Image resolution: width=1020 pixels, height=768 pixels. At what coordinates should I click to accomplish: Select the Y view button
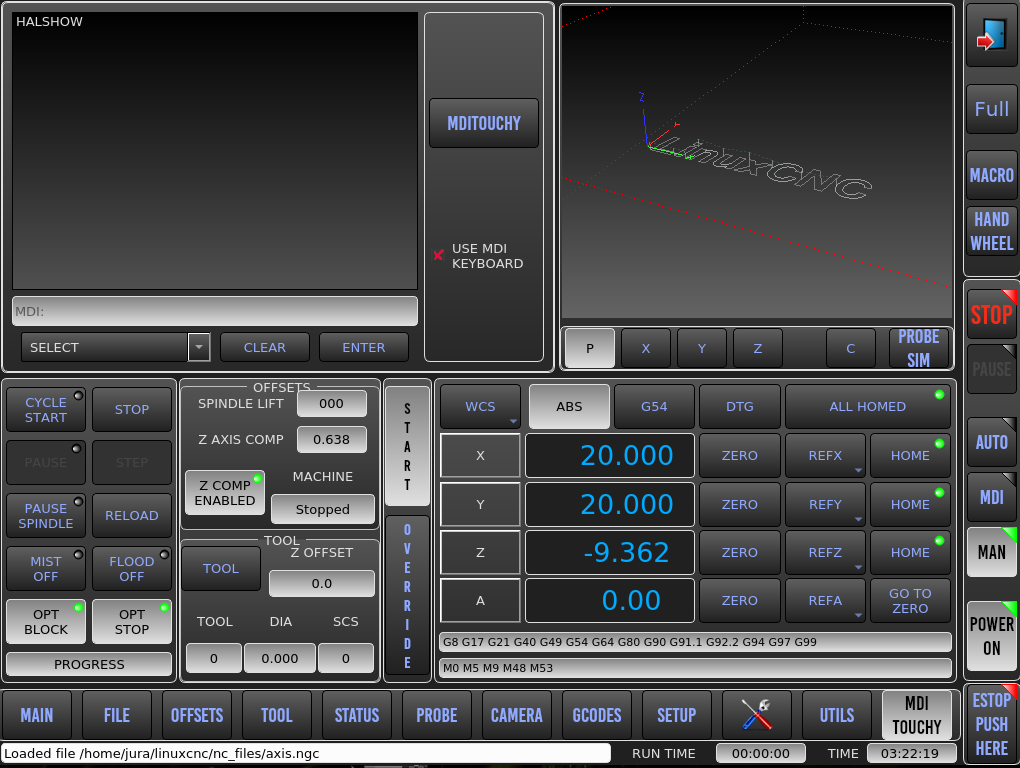tap(702, 348)
